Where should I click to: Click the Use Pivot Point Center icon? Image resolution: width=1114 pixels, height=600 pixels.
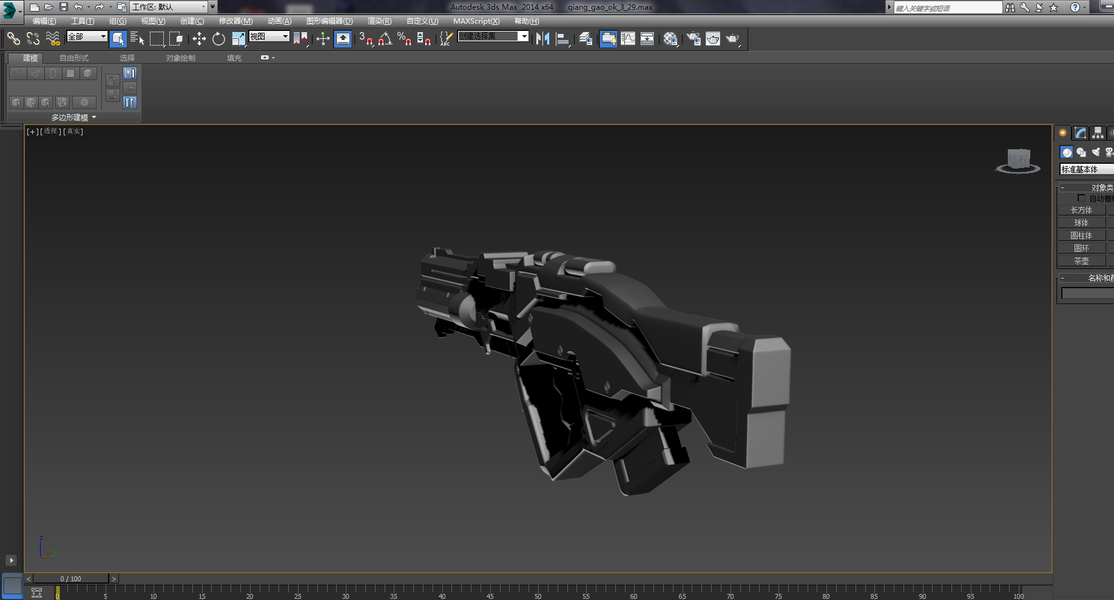(301, 38)
